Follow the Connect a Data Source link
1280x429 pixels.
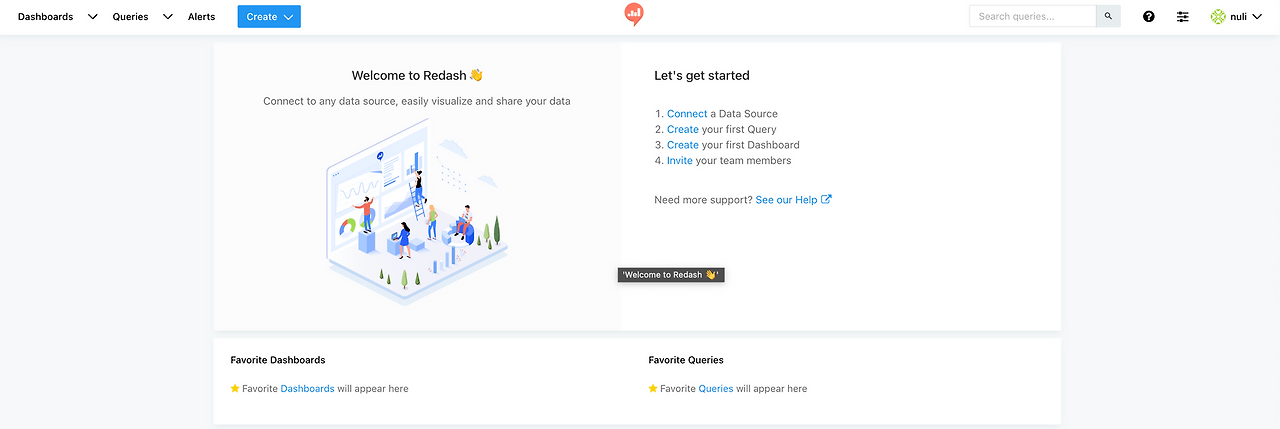[687, 114]
